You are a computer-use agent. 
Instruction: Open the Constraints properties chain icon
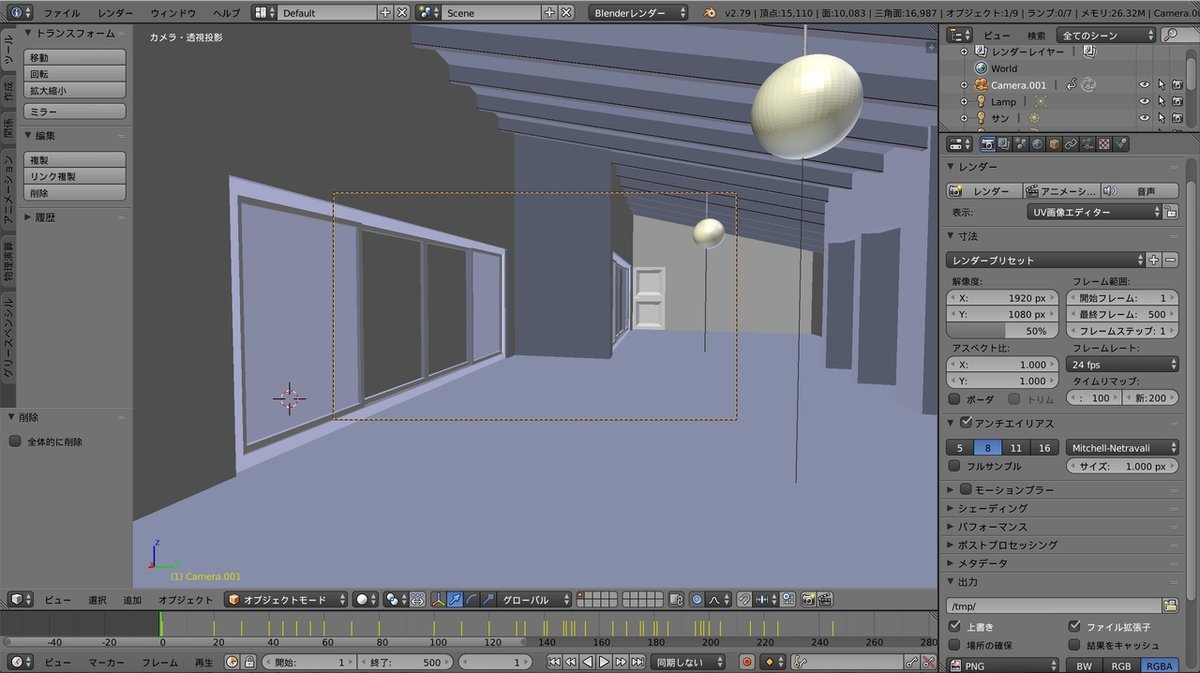pos(1071,144)
